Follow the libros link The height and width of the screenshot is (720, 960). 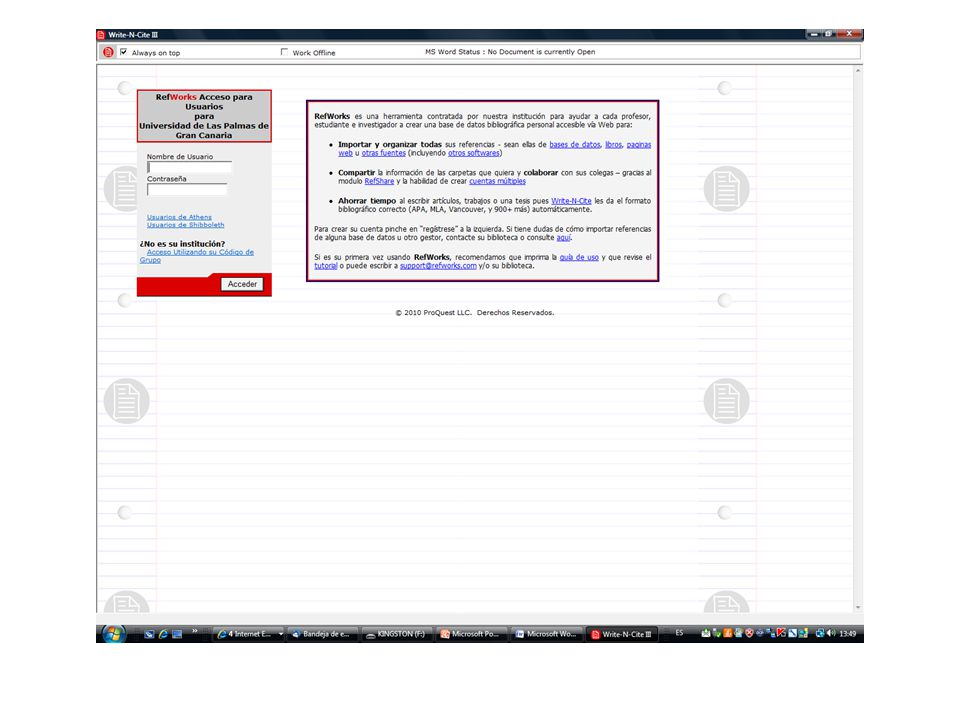click(x=613, y=144)
